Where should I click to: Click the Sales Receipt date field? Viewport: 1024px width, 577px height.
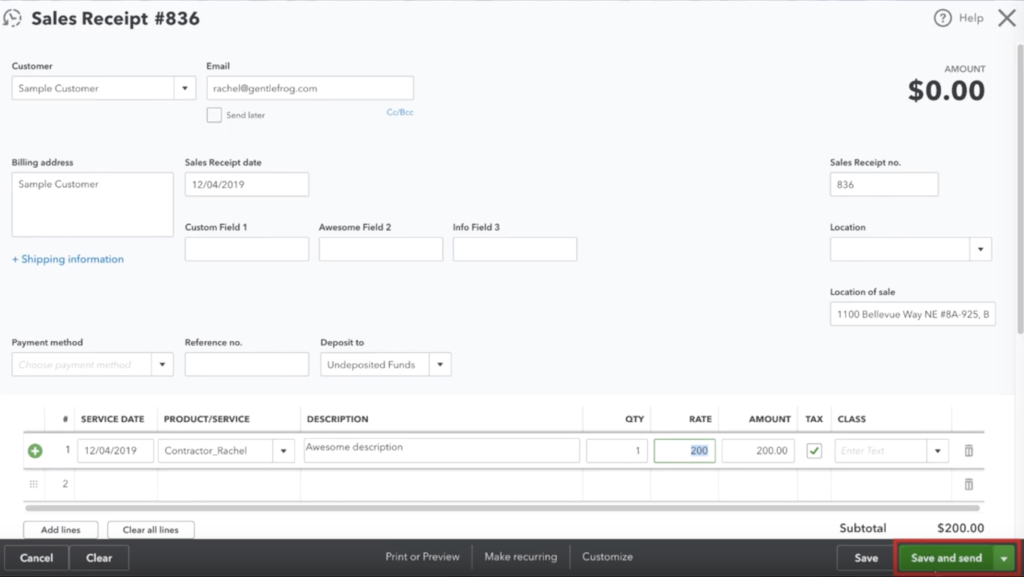click(x=246, y=185)
